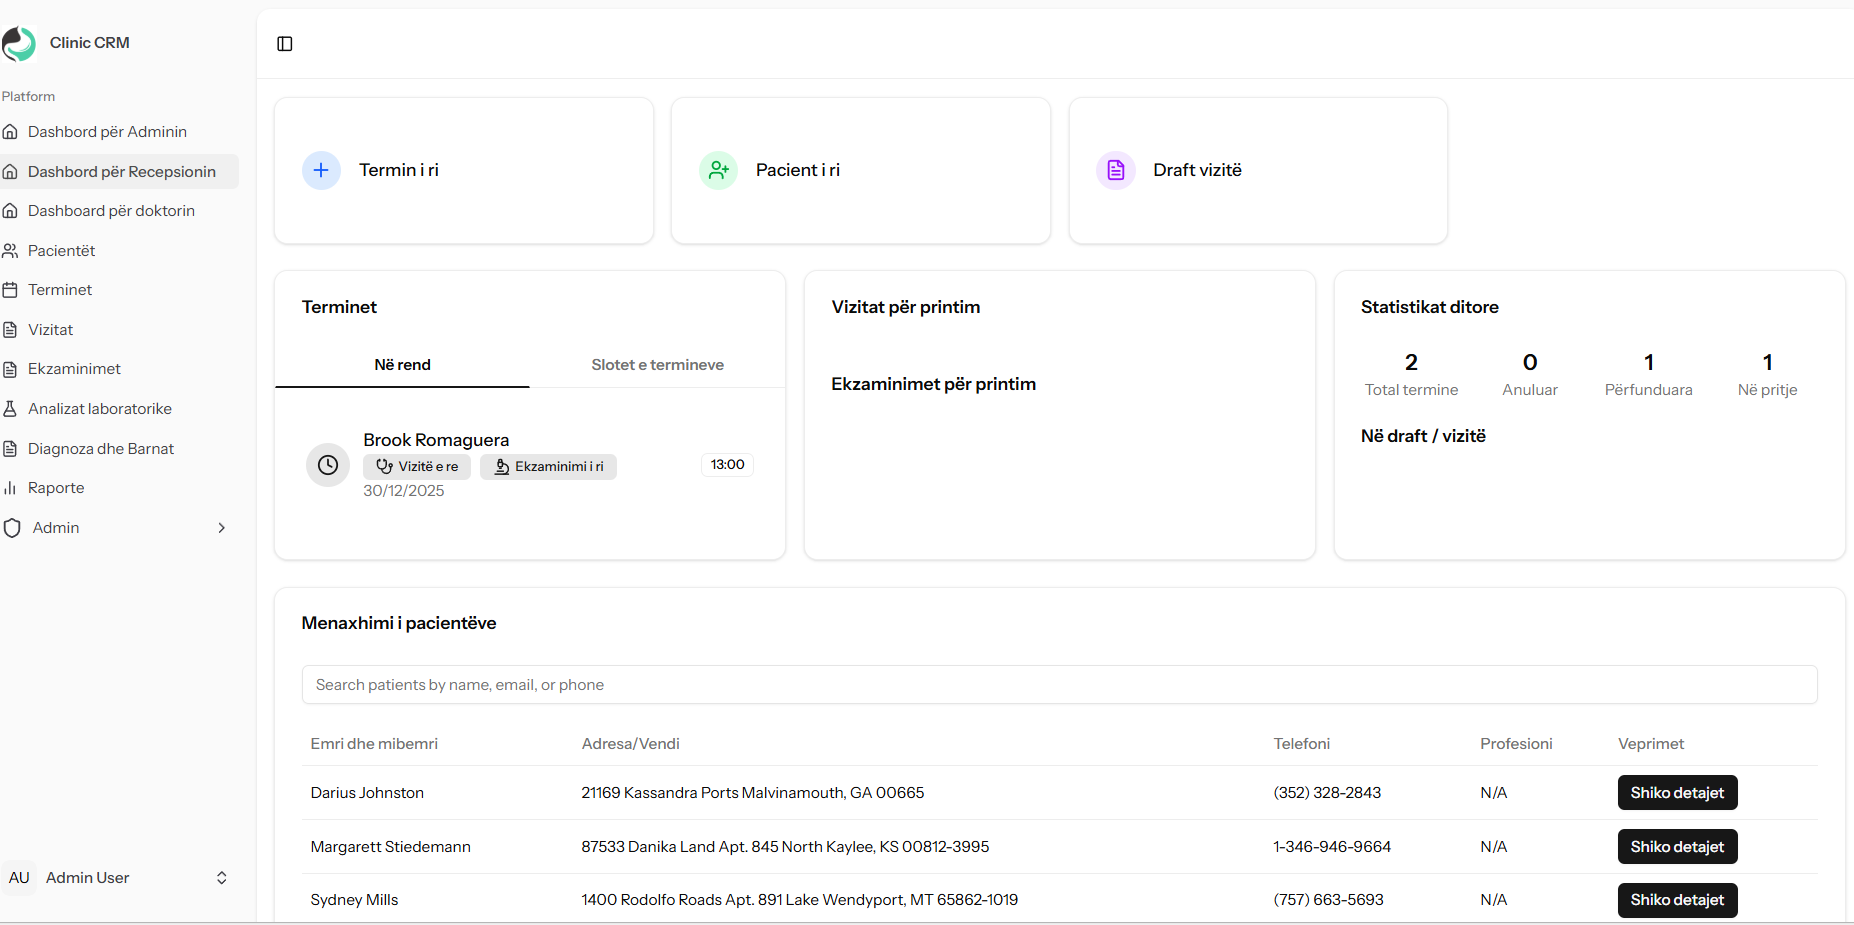Click Shiko detajet for Darius Johnston

1677,793
